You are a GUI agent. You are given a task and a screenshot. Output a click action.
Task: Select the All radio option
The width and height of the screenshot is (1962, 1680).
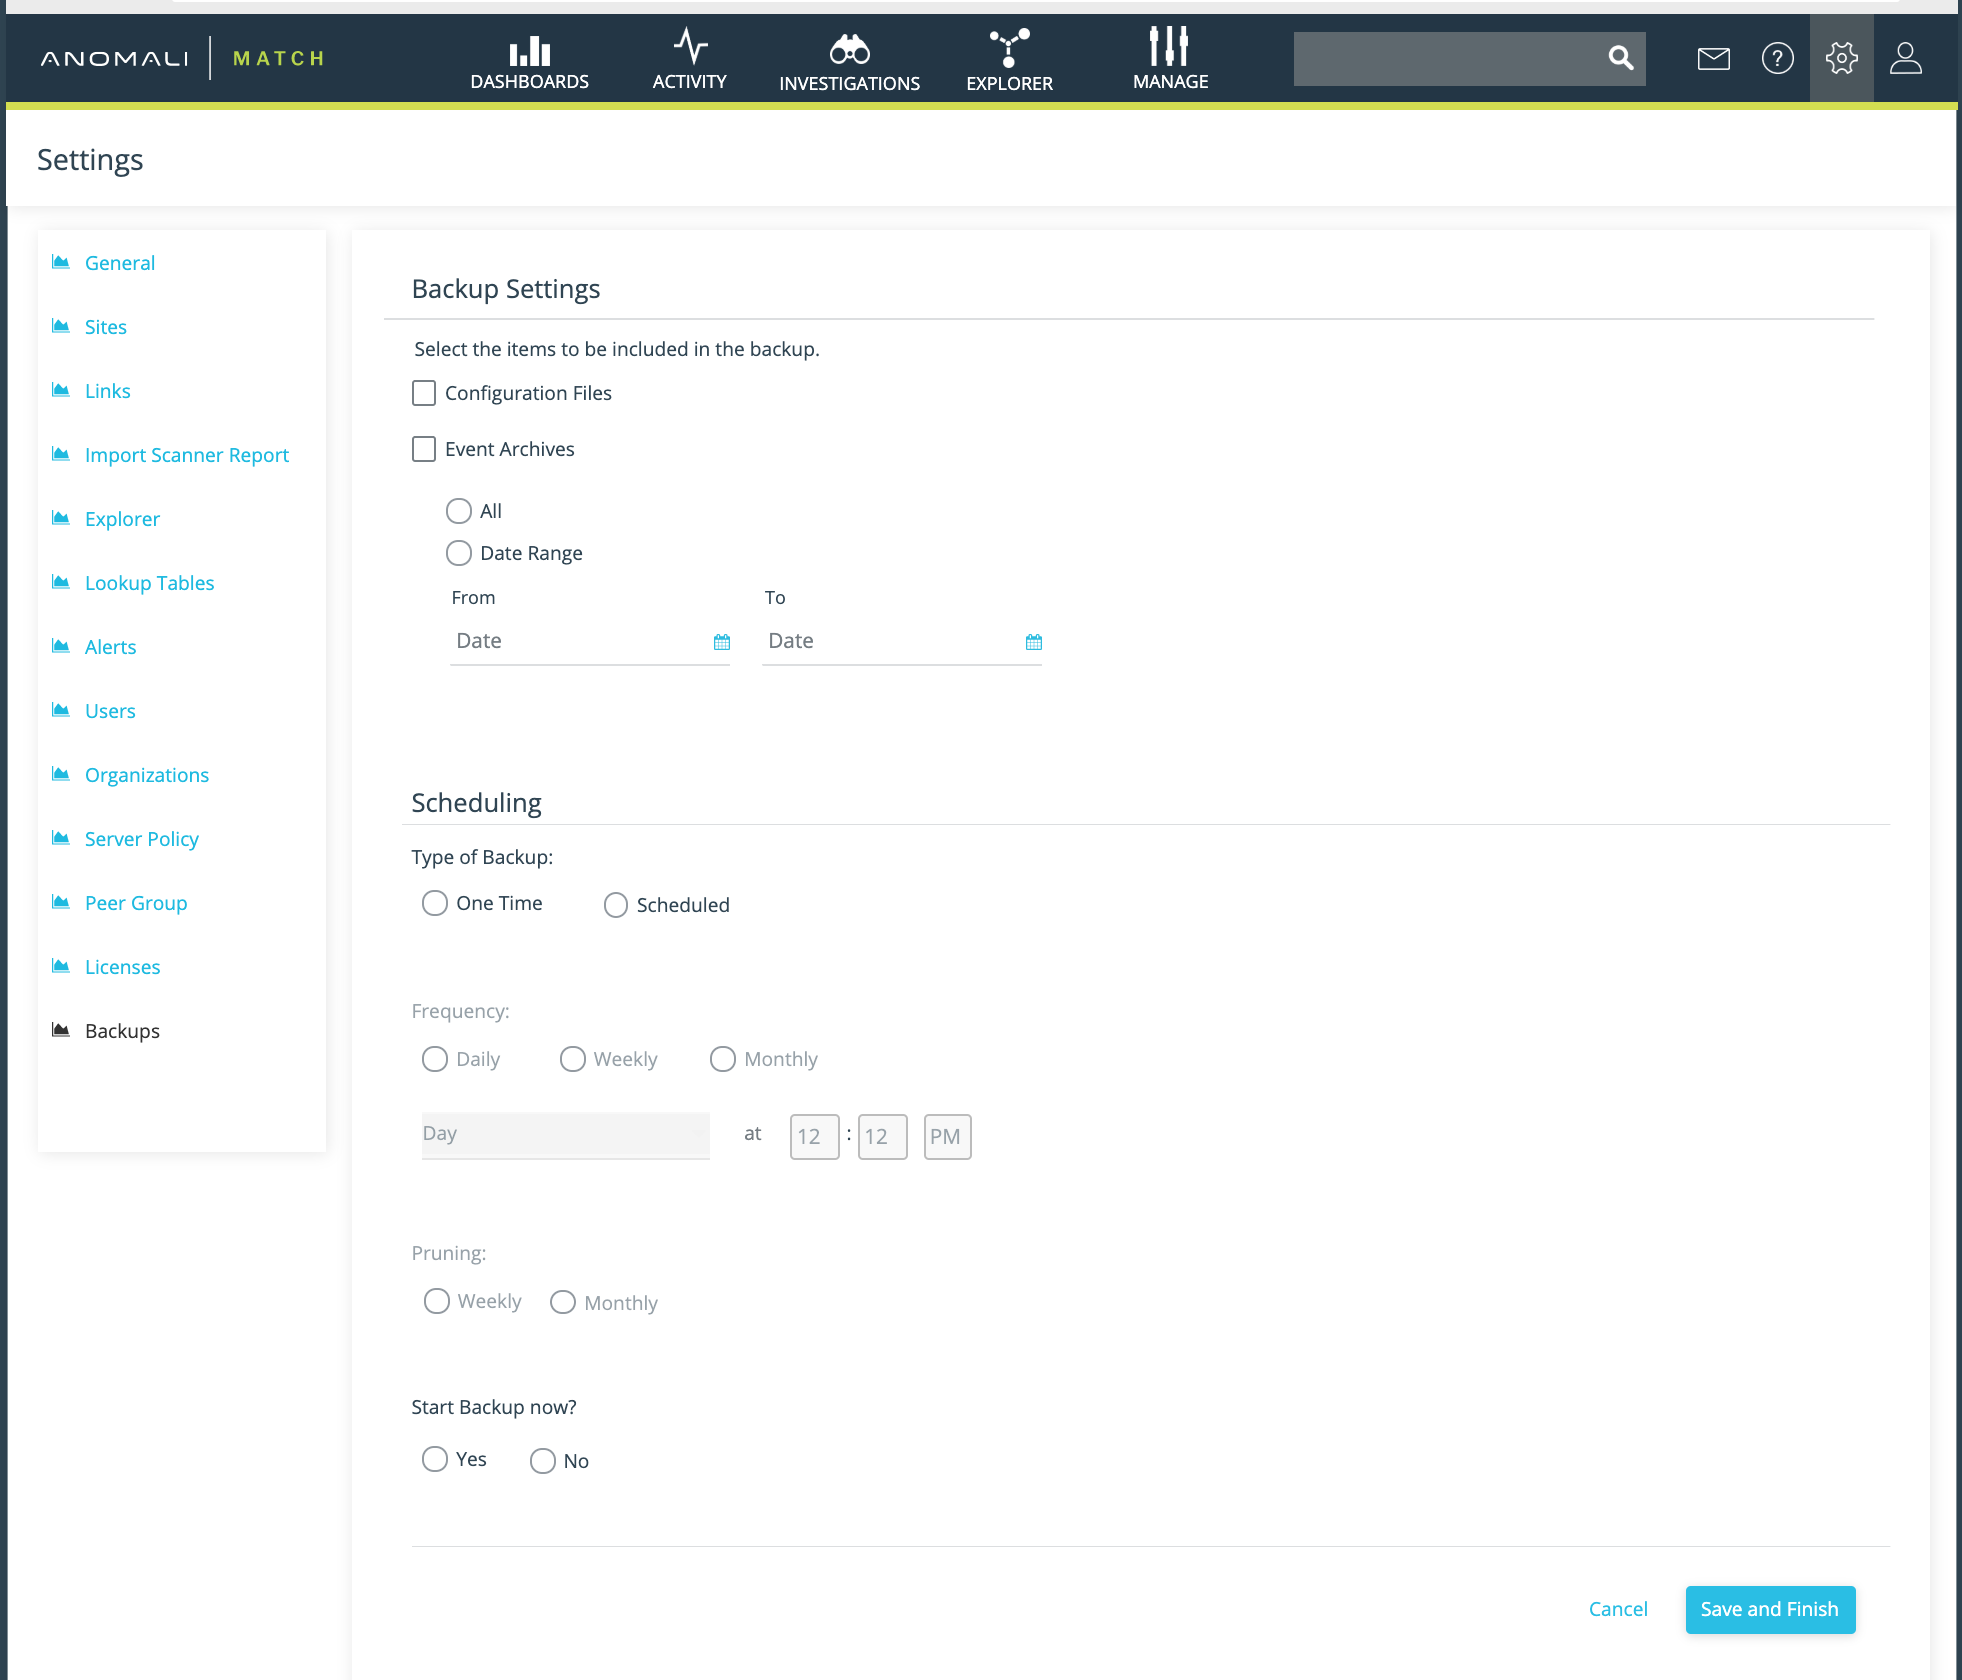coord(459,511)
